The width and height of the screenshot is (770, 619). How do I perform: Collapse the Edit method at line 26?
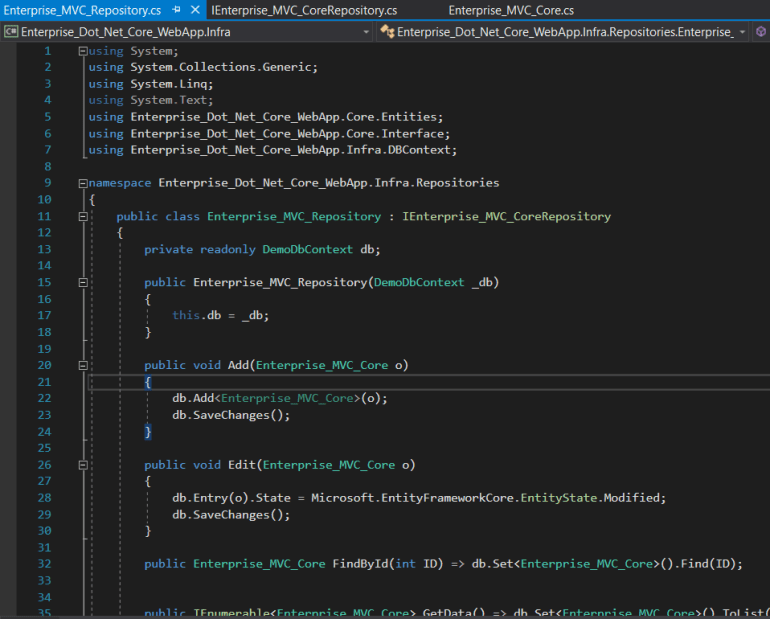click(83, 465)
